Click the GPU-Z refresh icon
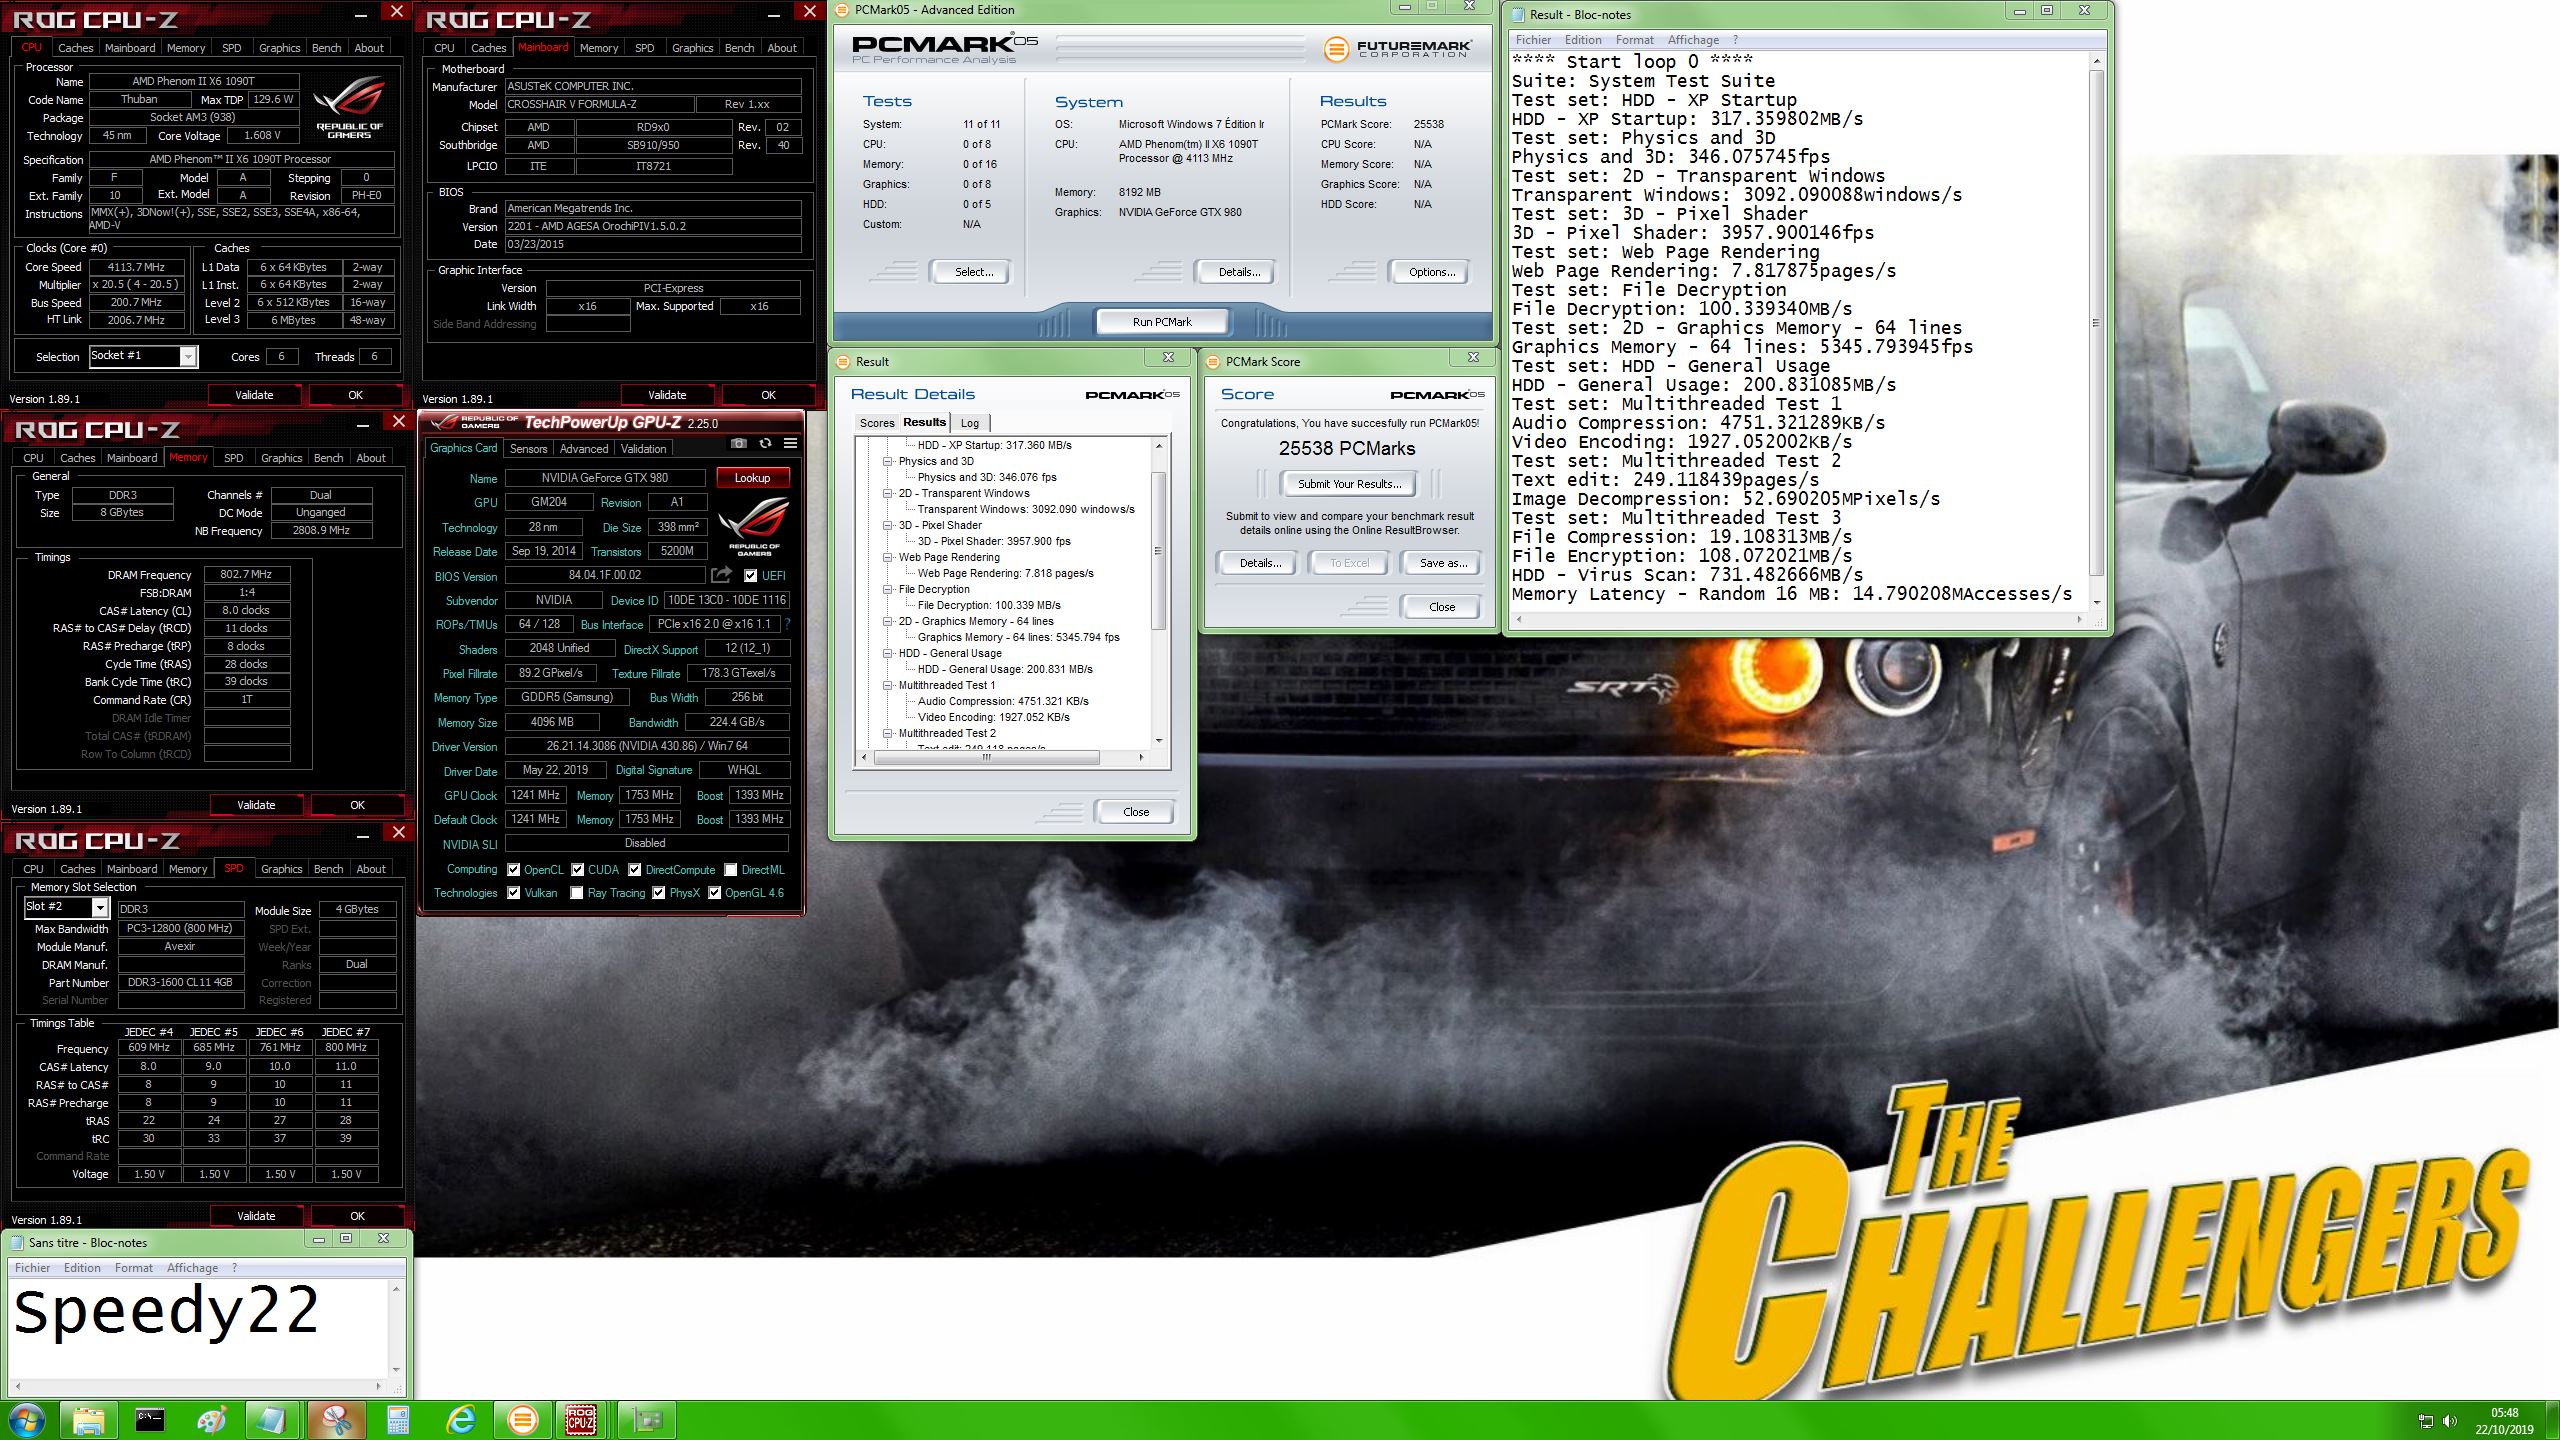The image size is (2560, 1440). point(765,444)
